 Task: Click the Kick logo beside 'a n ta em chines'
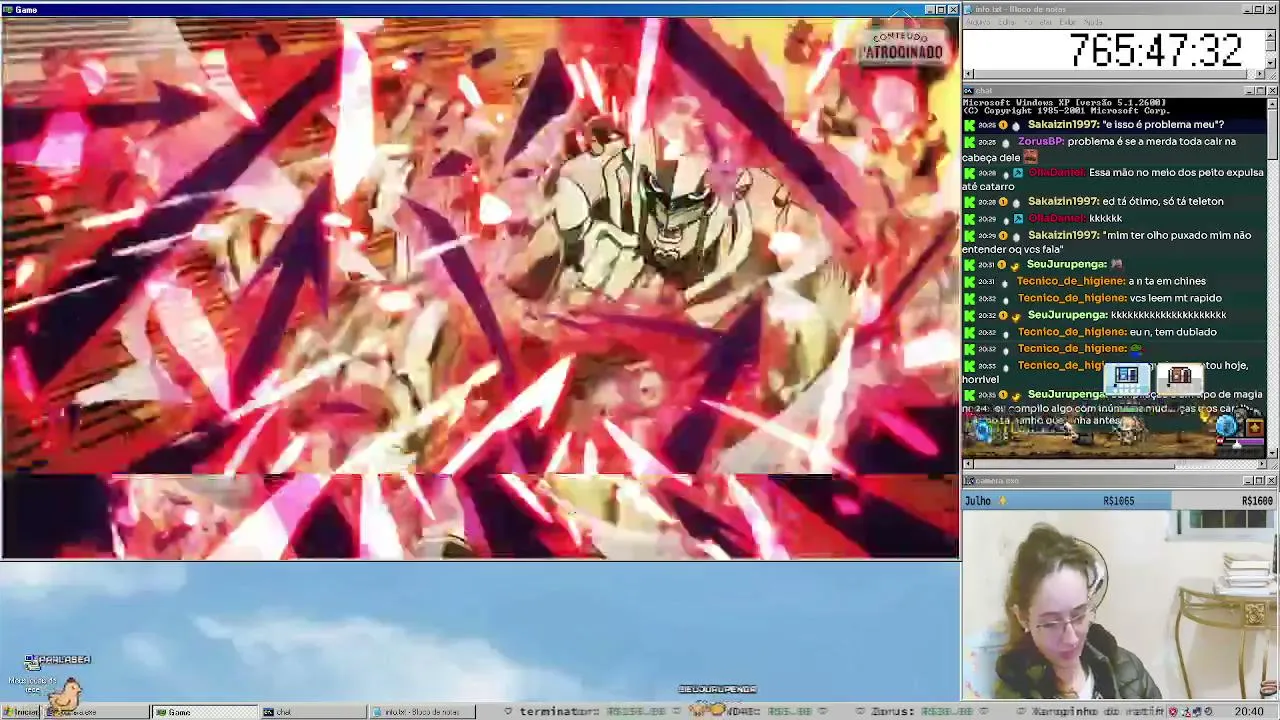(x=968, y=282)
